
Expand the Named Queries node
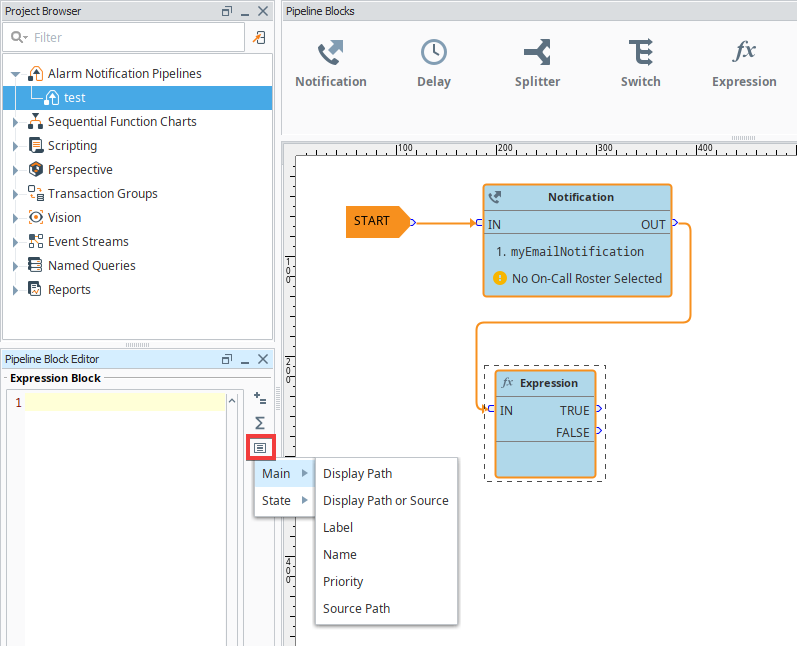pyautogui.click(x=15, y=266)
